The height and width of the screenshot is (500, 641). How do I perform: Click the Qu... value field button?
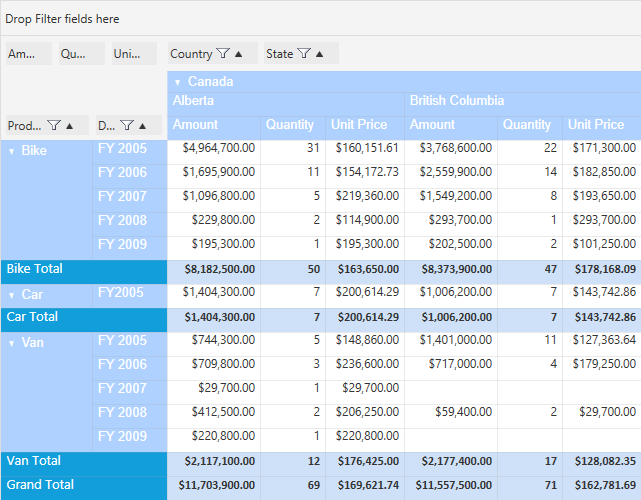(x=82, y=54)
